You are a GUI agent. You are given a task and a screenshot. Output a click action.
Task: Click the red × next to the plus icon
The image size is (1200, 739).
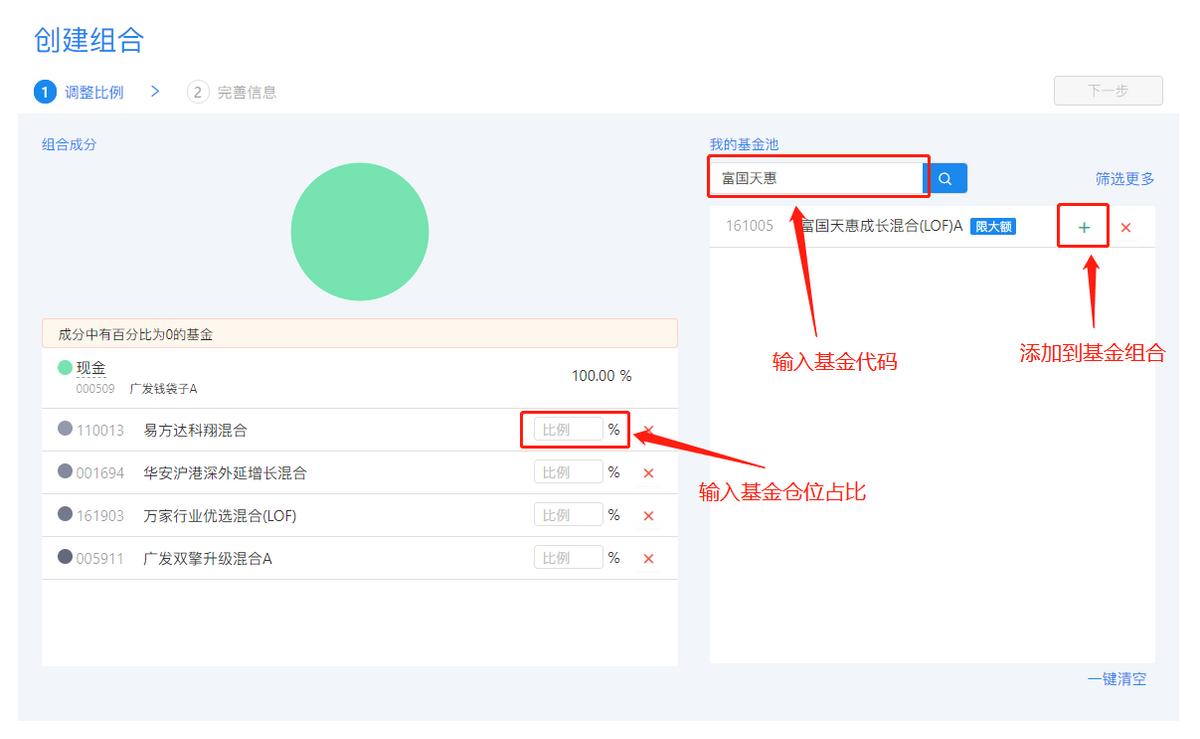(x=1126, y=227)
